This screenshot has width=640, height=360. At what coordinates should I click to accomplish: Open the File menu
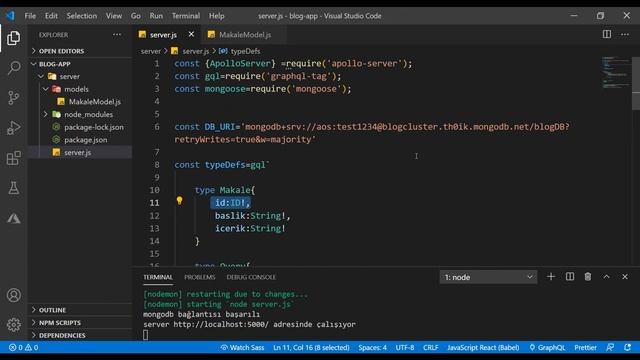30,16
